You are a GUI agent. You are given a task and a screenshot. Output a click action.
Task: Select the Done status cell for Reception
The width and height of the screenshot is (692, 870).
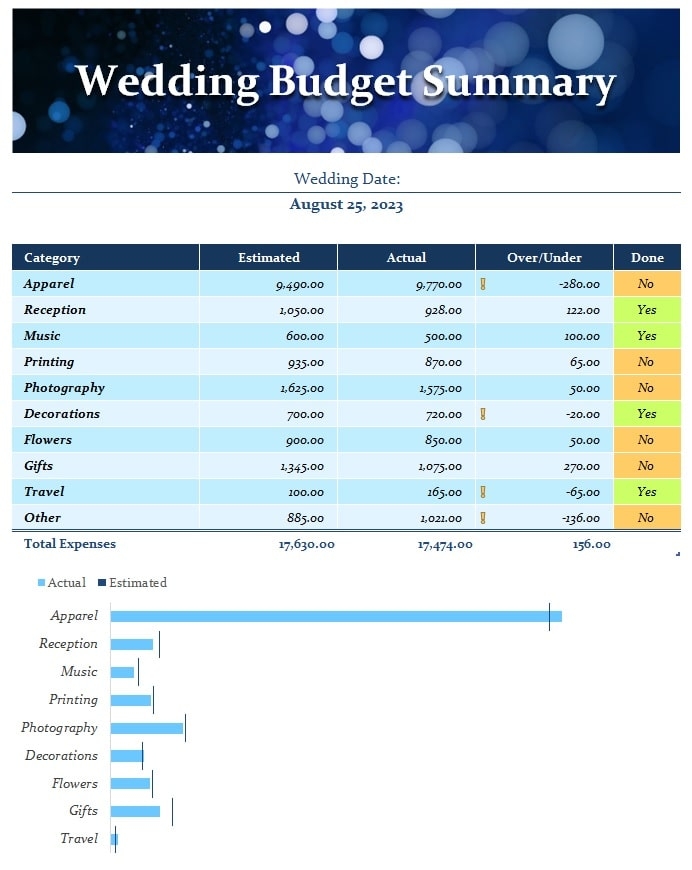click(646, 310)
